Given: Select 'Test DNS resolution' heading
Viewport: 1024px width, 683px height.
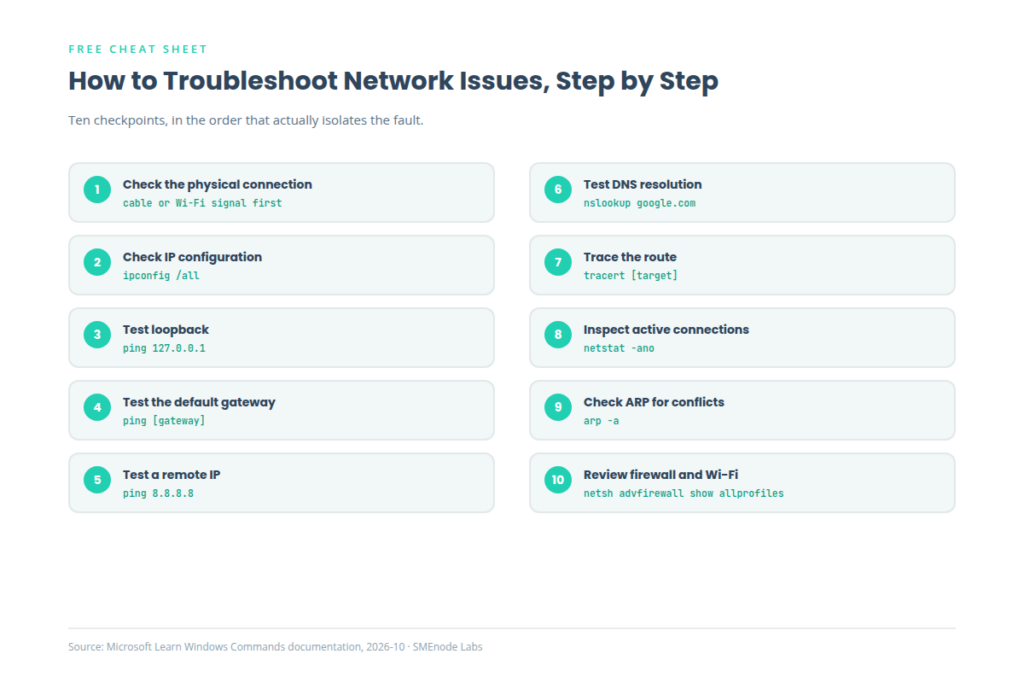Looking at the screenshot, I should click(643, 184).
